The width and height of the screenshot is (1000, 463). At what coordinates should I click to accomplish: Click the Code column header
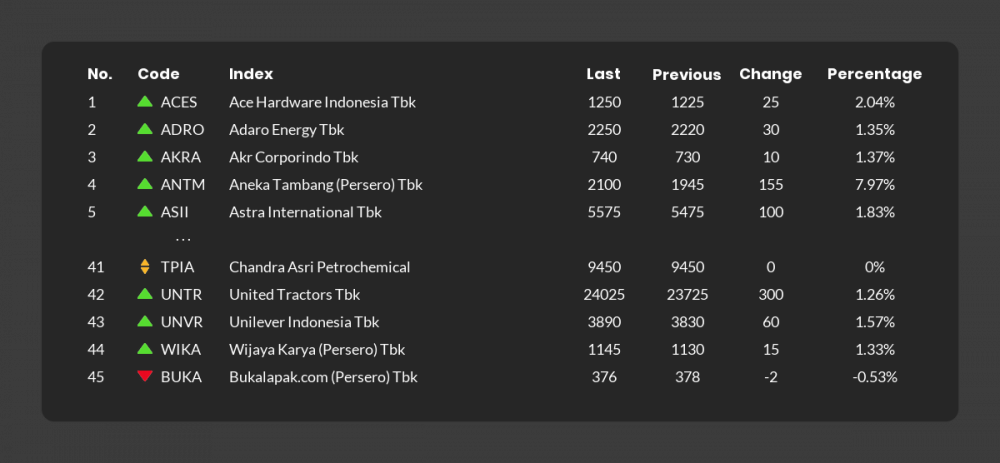point(158,74)
